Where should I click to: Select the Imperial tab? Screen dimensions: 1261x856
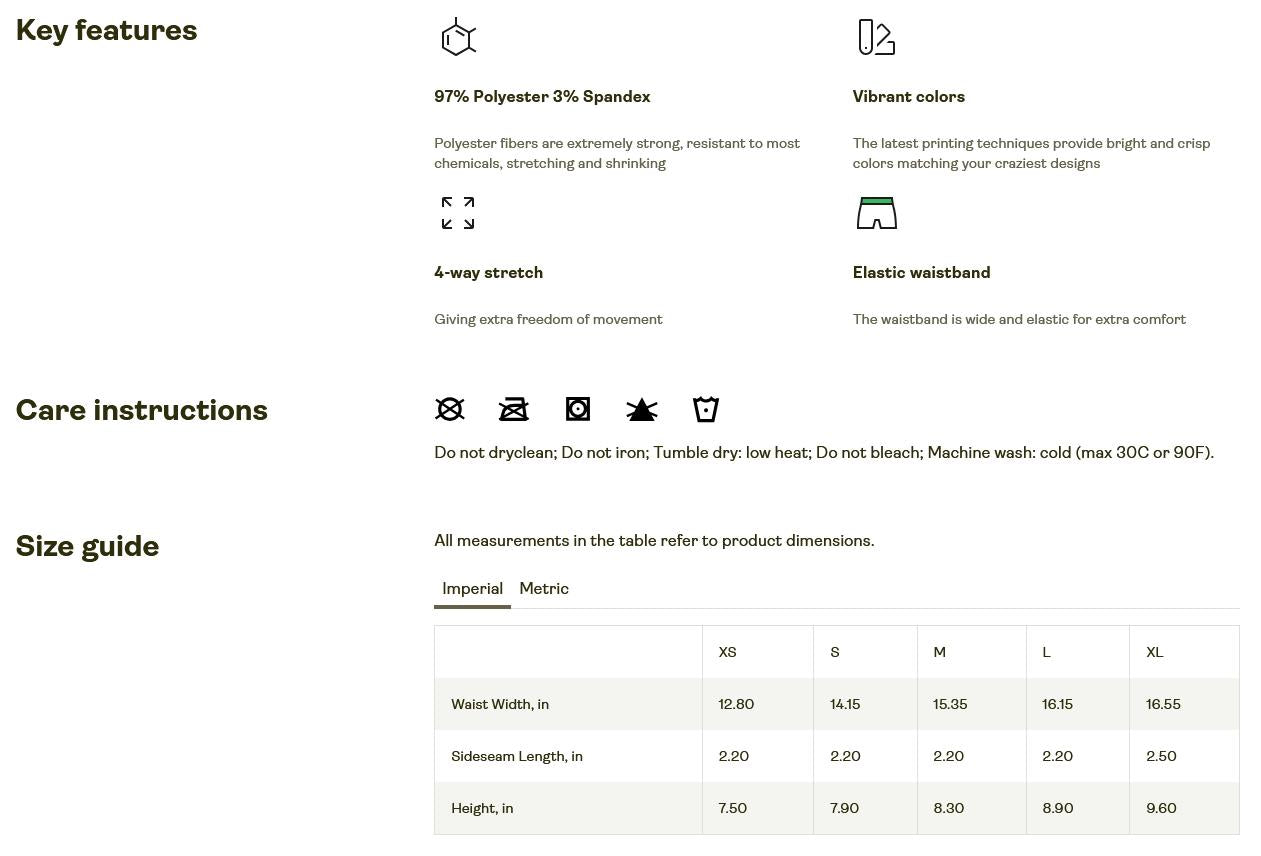click(x=472, y=589)
